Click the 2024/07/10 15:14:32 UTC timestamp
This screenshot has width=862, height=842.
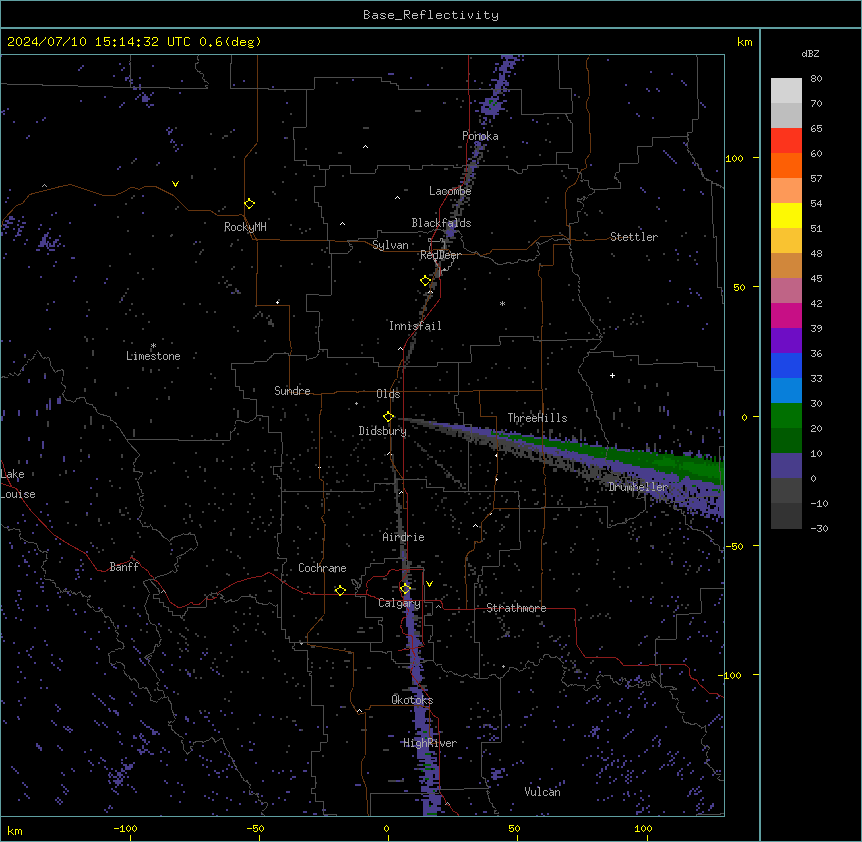pos(99,42)
